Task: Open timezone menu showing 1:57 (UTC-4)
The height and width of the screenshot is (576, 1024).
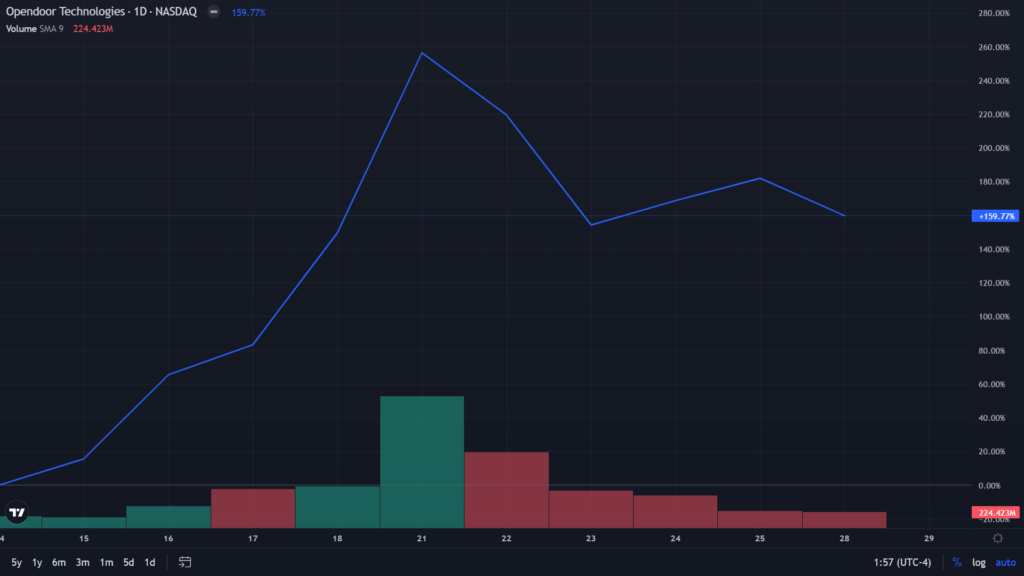Action: (903, 562)
